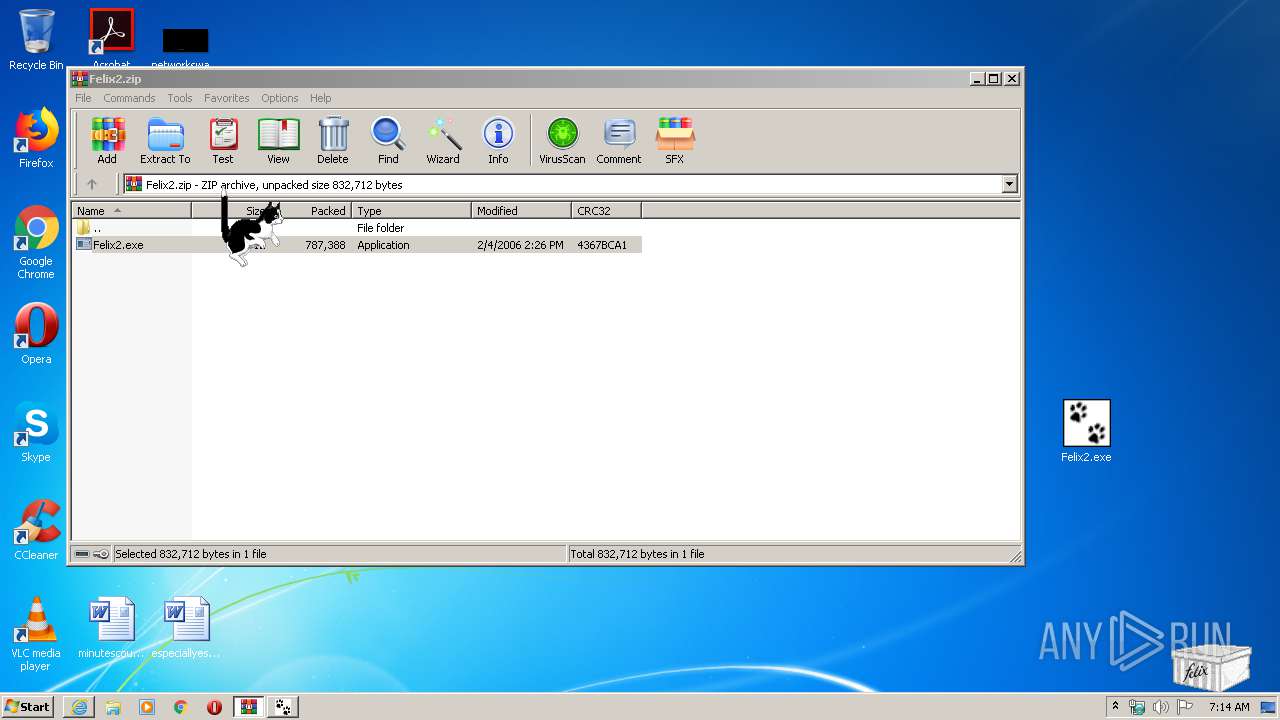Go up one folder level arrow
The height and width of the screenshot is (720, 1280).
(92, 184)
